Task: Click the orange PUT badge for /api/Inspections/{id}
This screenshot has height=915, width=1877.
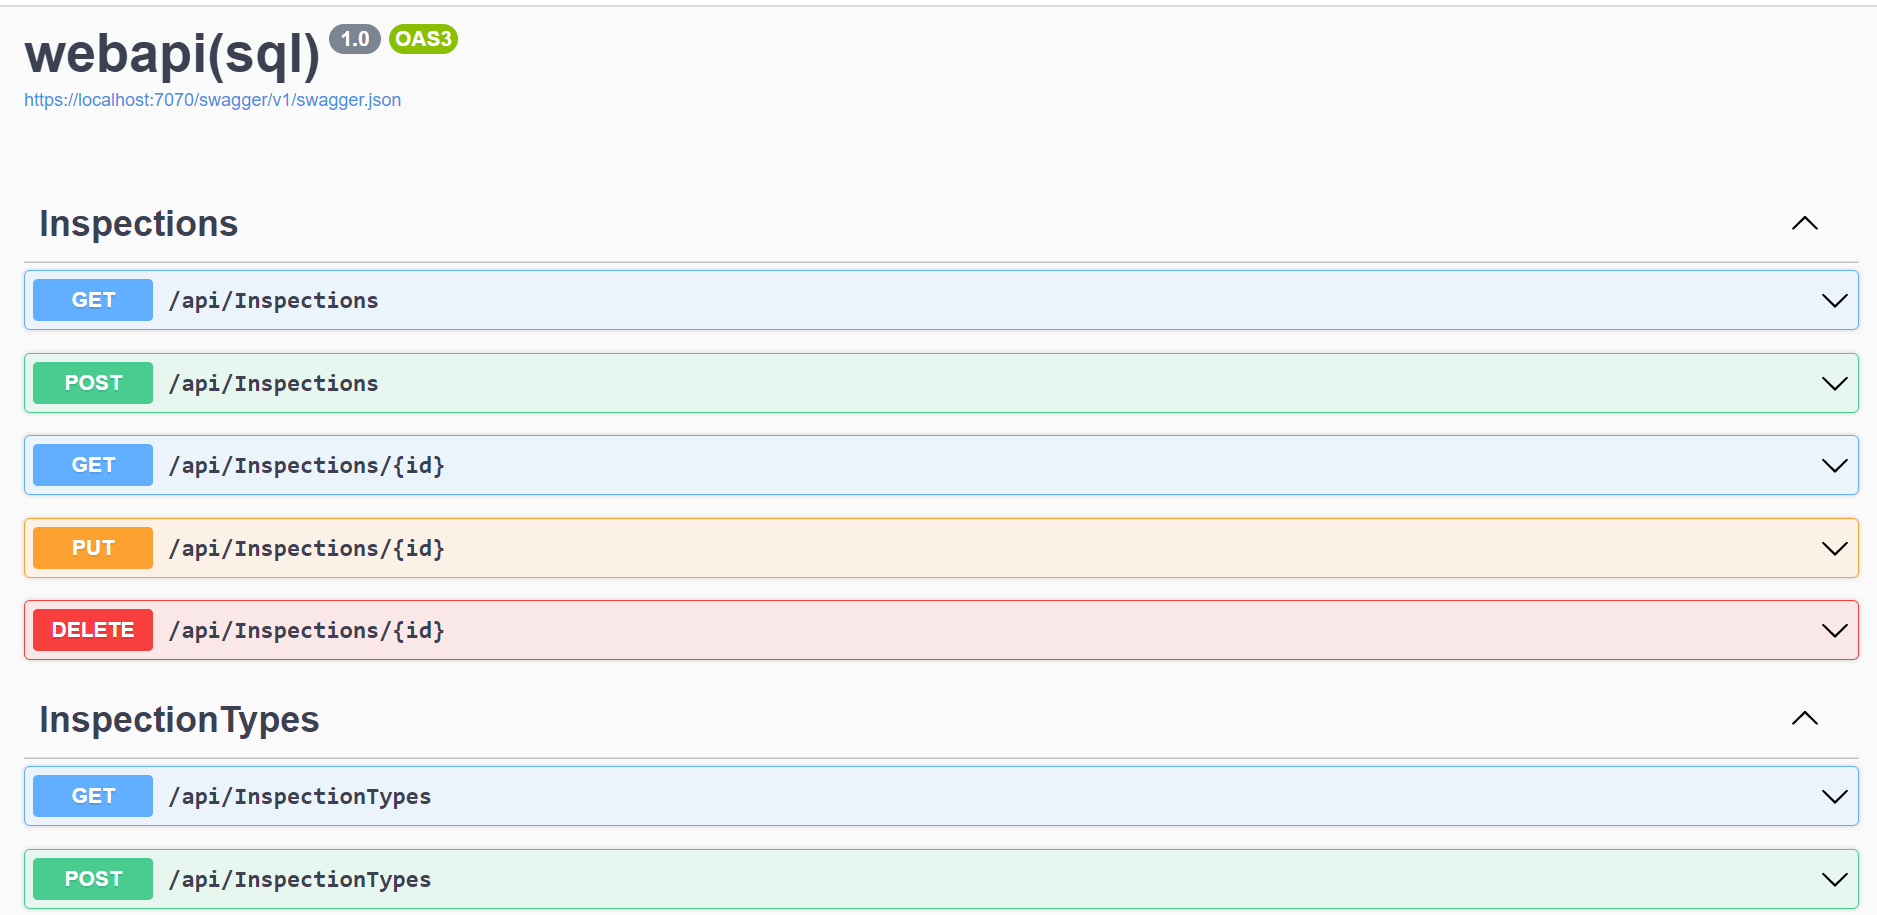Action: (x=92, y=548)
